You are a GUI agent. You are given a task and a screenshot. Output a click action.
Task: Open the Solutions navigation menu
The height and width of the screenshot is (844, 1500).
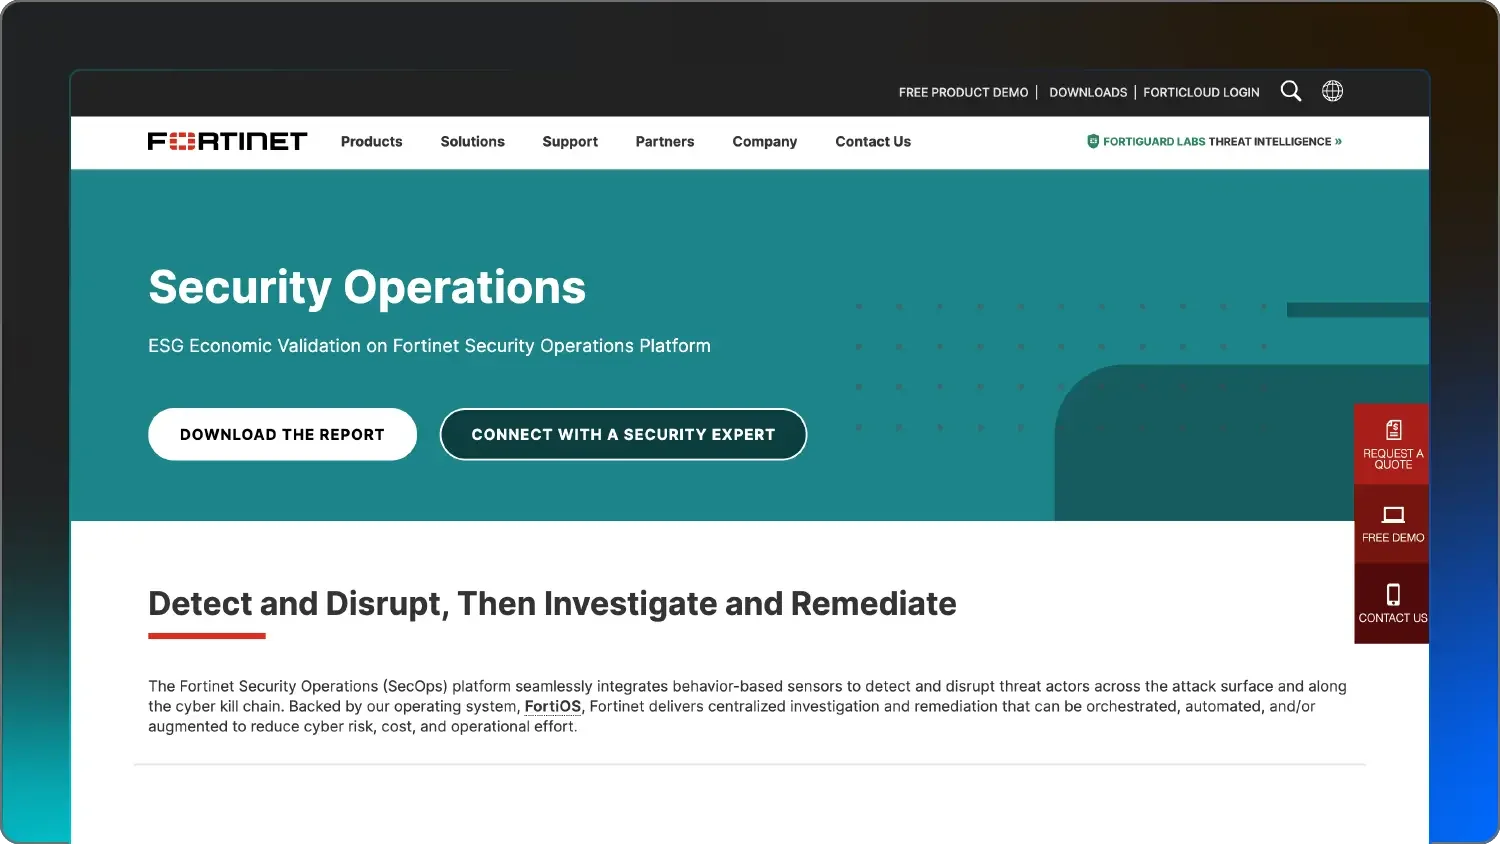click(x=472, y=141)
